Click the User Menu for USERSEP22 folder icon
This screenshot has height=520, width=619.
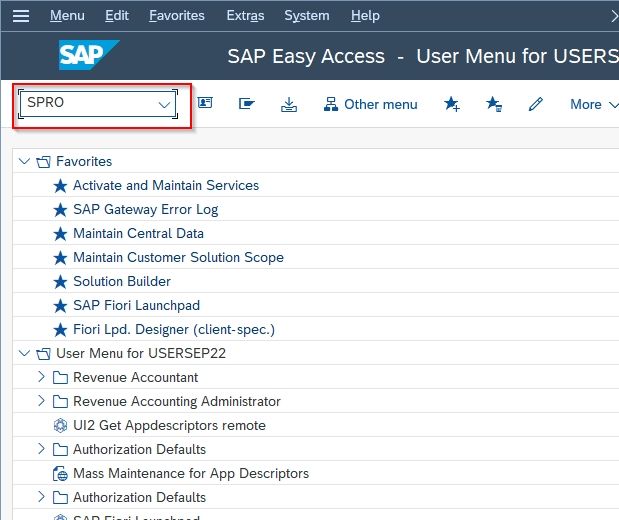pos(43,354)
